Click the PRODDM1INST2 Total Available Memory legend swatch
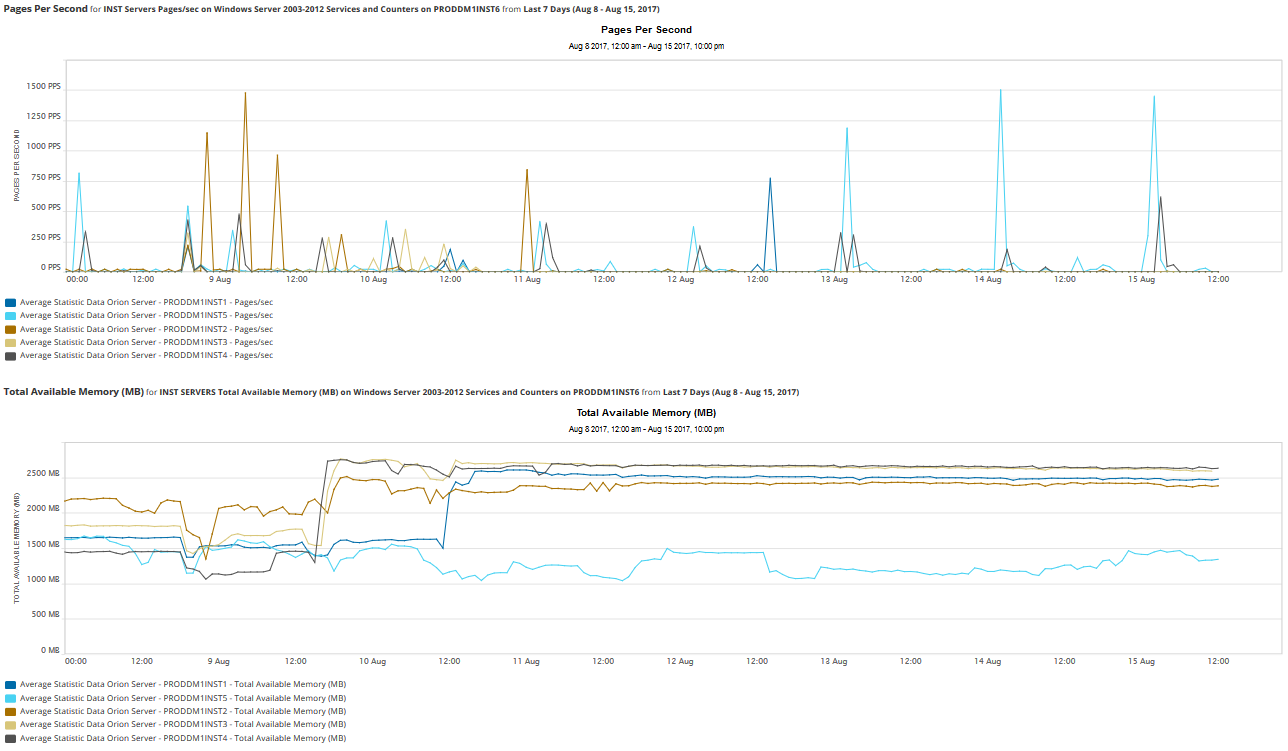The image size is (1288, 751). pos(10,711)
